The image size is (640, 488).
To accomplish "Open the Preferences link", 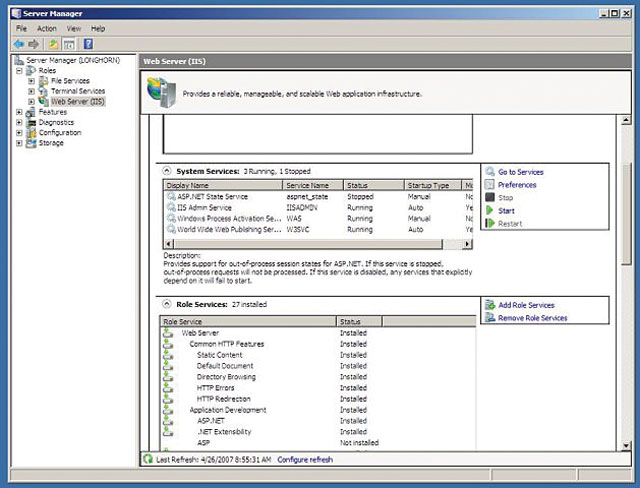I will (517, 185).
